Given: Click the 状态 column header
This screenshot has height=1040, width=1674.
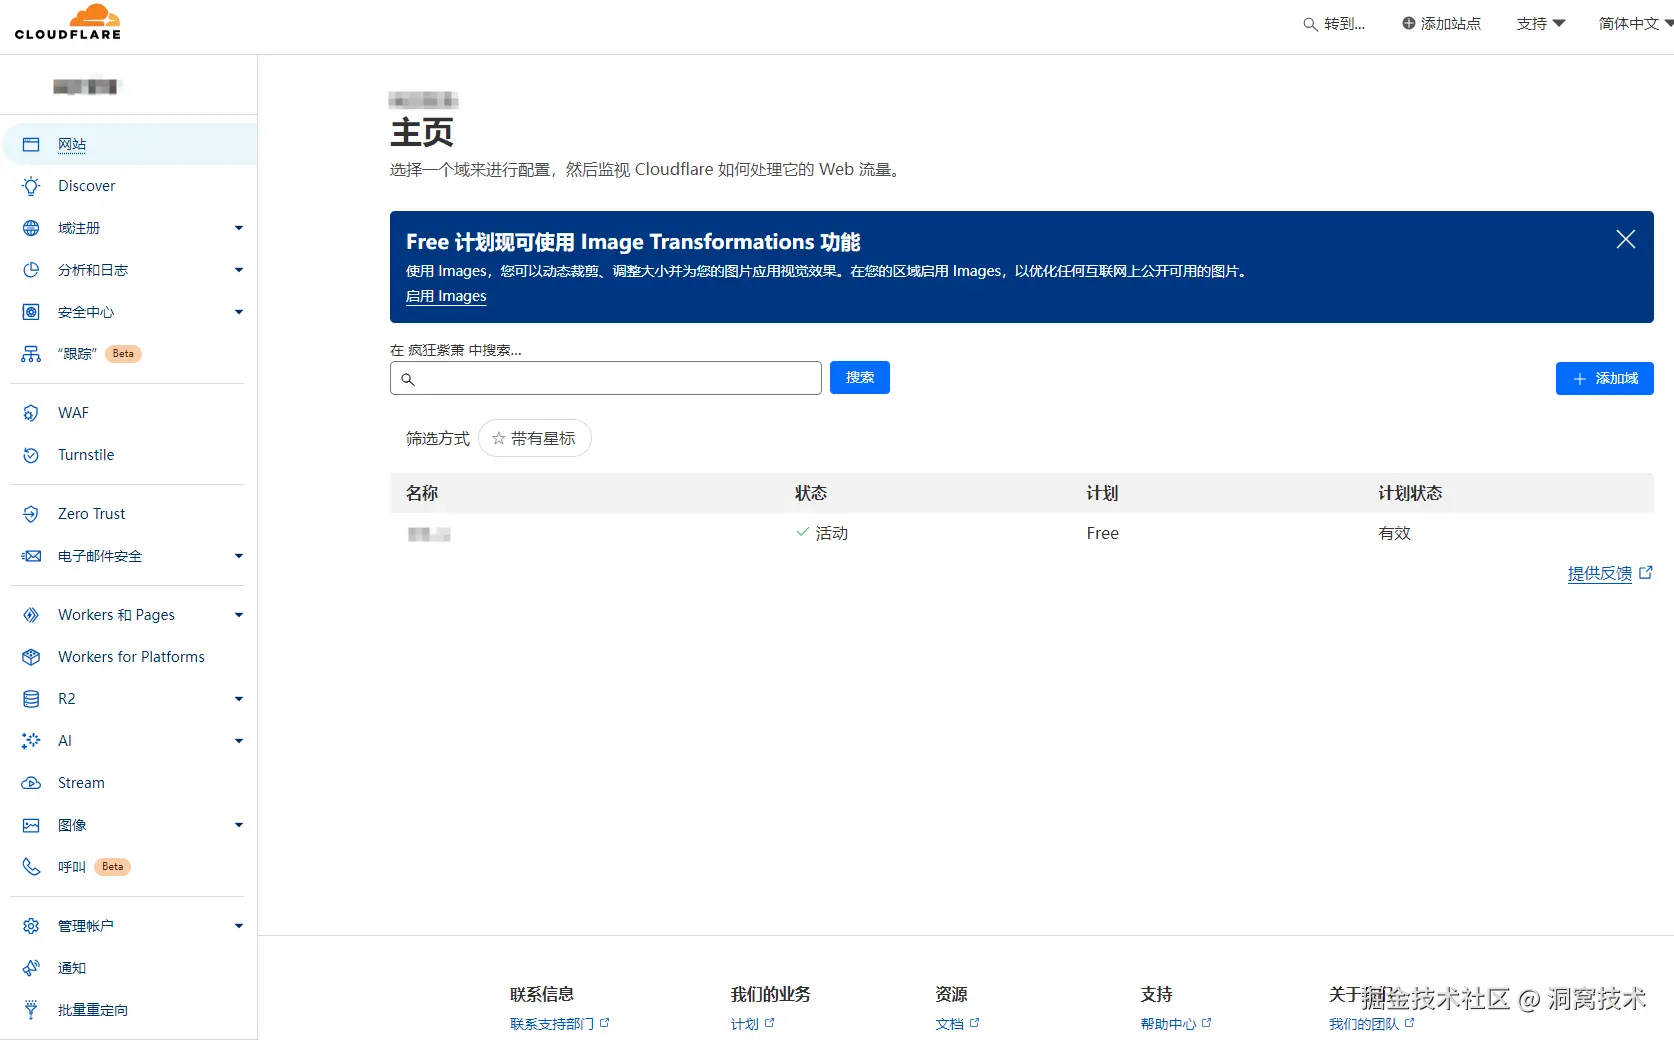Looking at the screenshot, I should pos(811,493).
